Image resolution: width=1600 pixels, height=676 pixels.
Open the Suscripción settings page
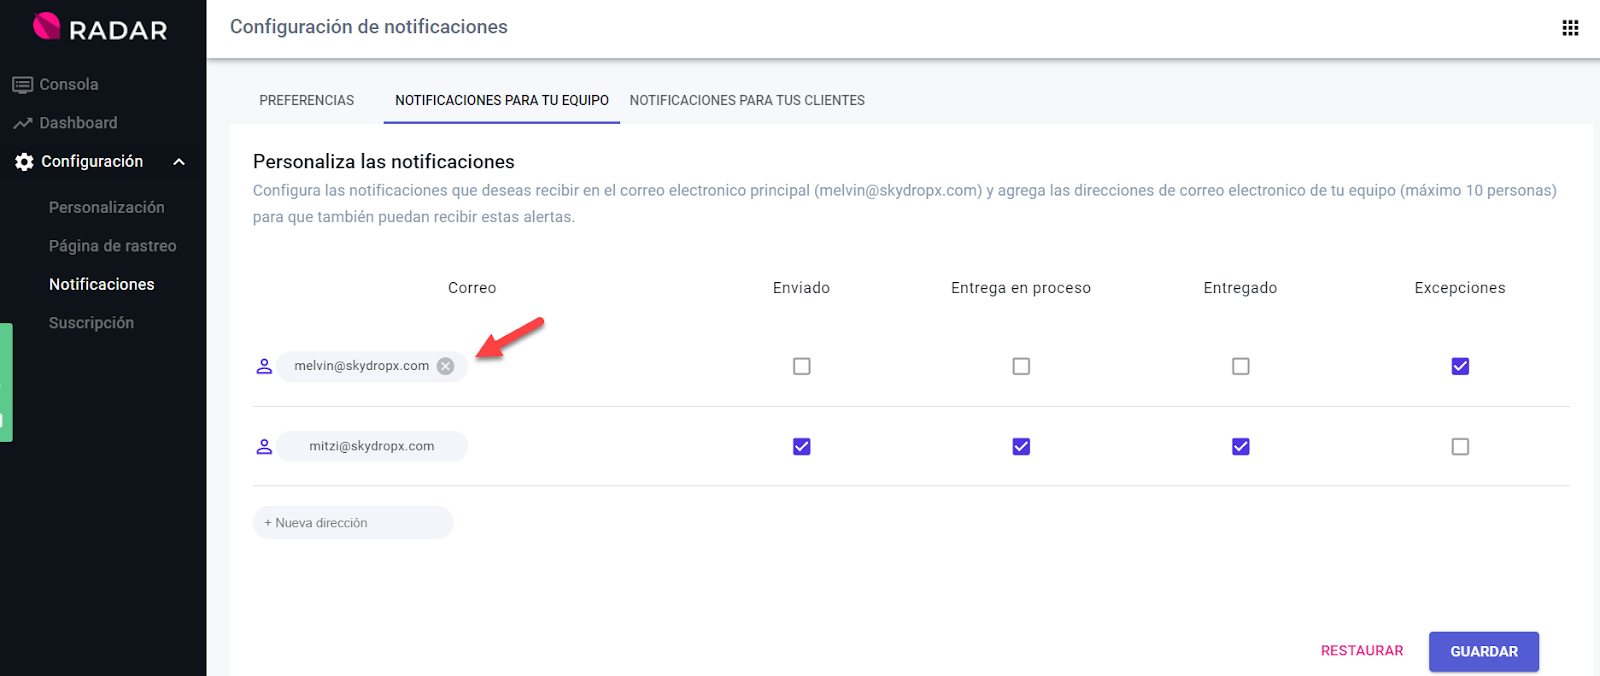(91, 323)
